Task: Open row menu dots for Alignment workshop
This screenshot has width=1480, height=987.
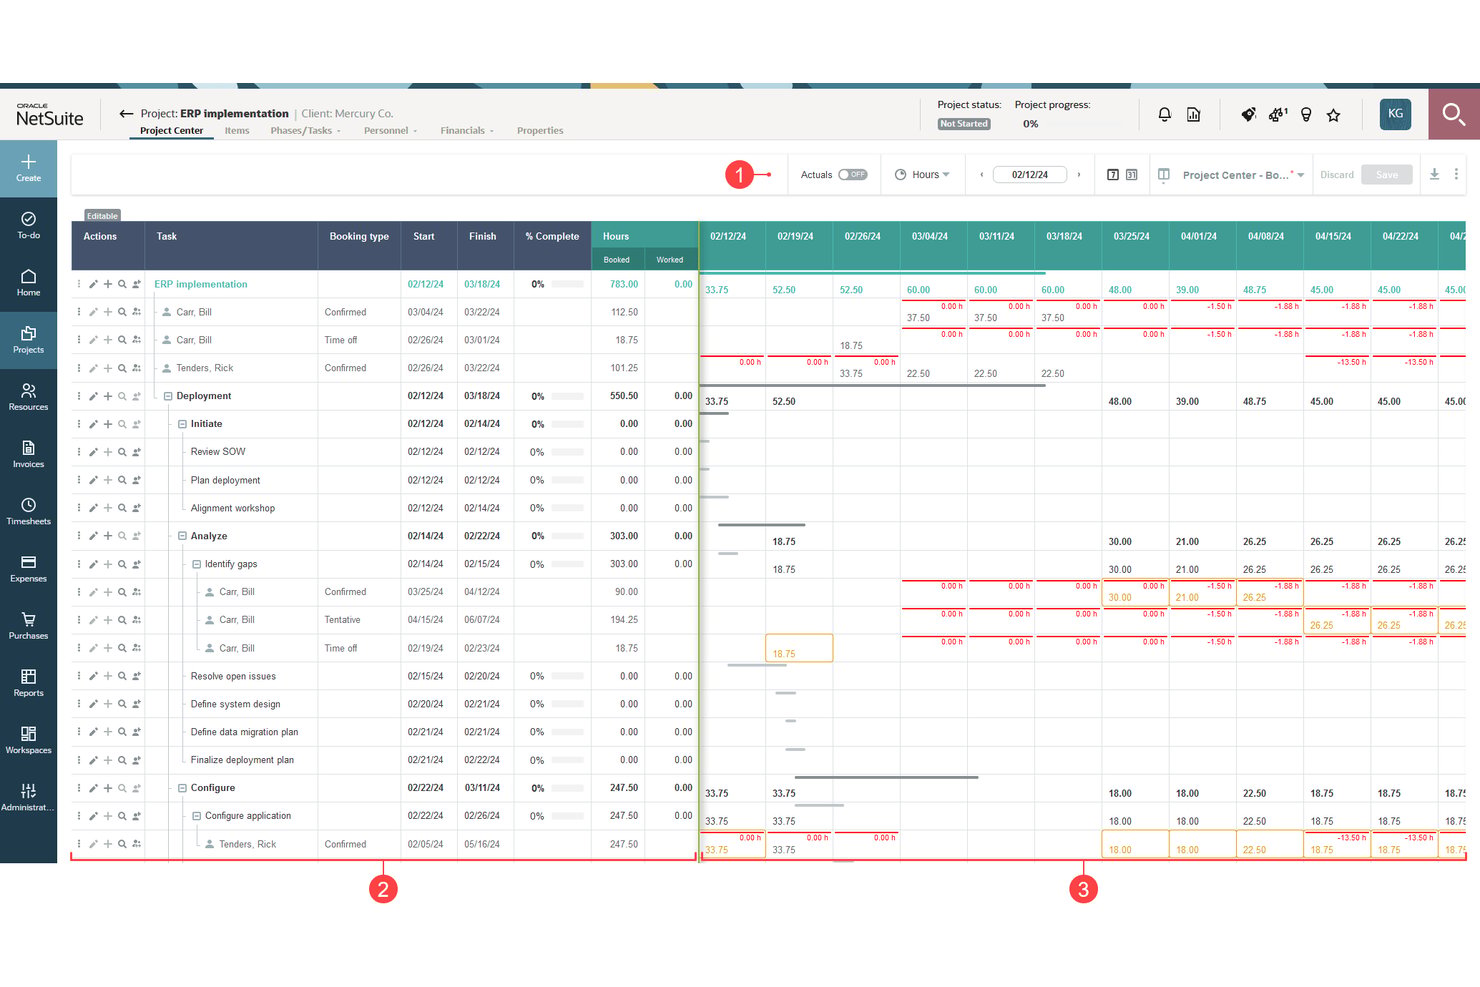Action: [79, 508]
